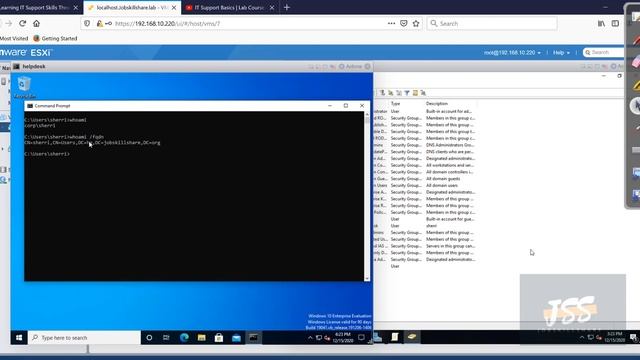This screenshot has width=640, height=360.
Task: Select the pink eraser annotation tool
Action: pos(636,62)
